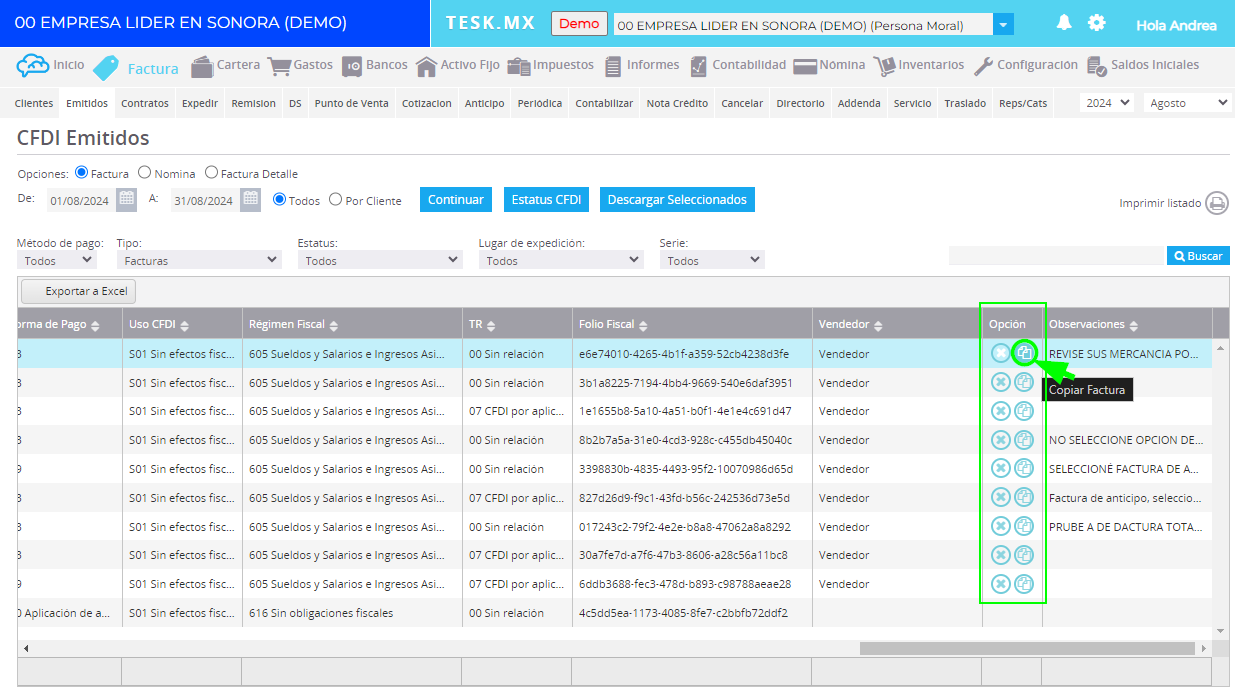Click the Continuar button
The image size is (1235, 700).
tap(456, 199)
